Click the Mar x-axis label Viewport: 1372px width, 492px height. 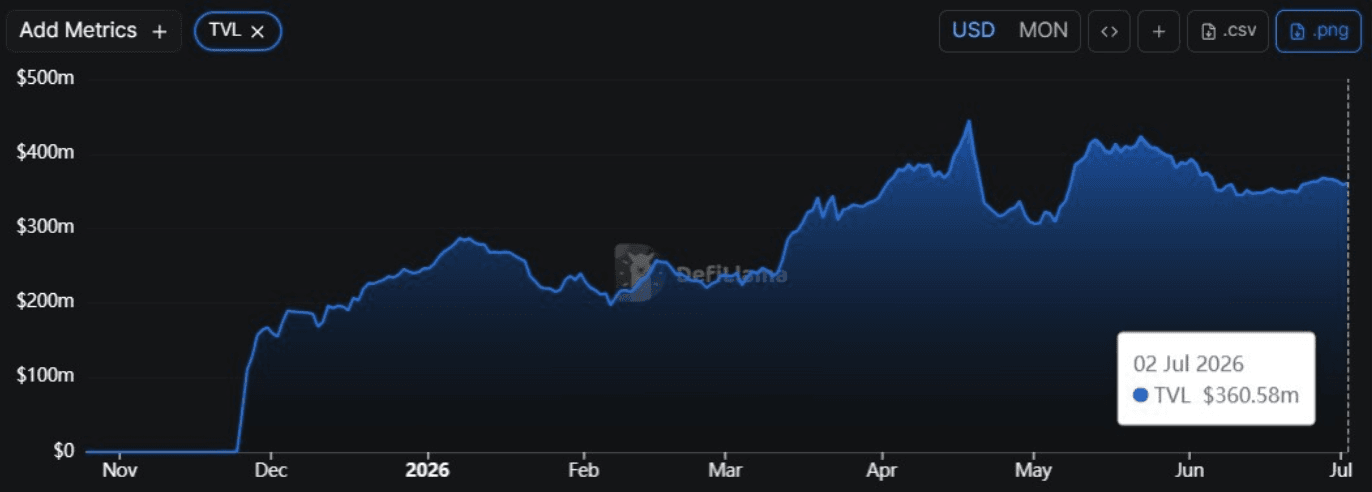725,470
